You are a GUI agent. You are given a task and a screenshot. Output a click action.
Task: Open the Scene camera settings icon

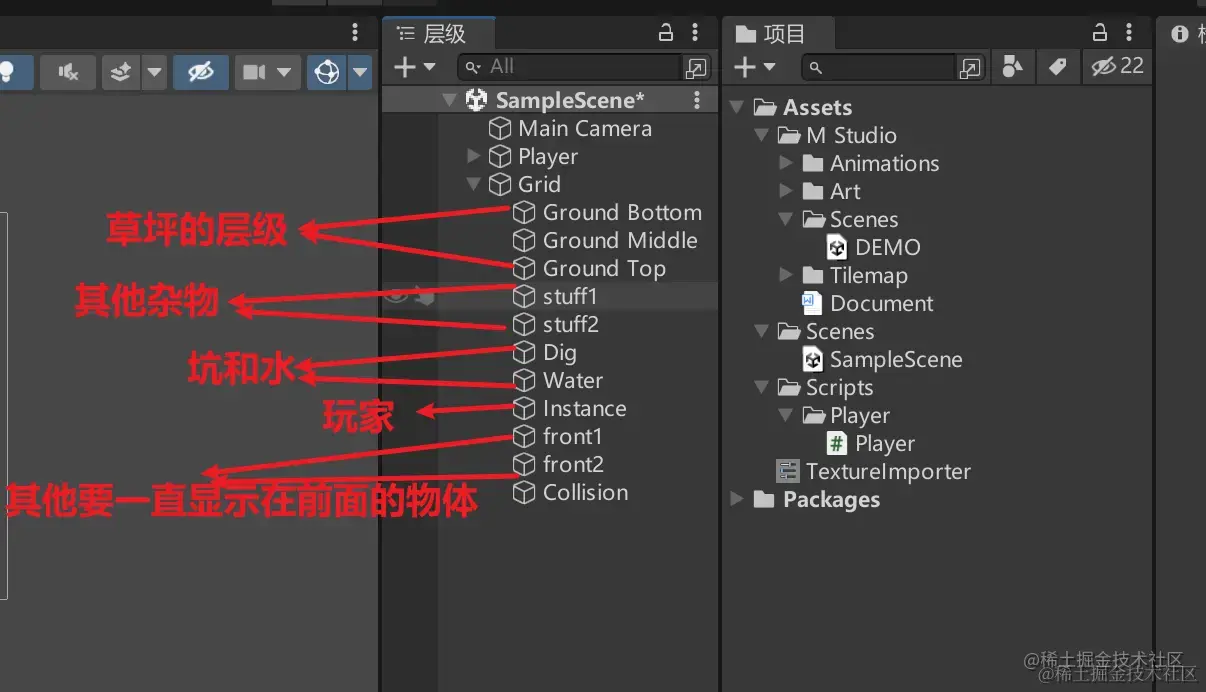(x=255, y=72)
